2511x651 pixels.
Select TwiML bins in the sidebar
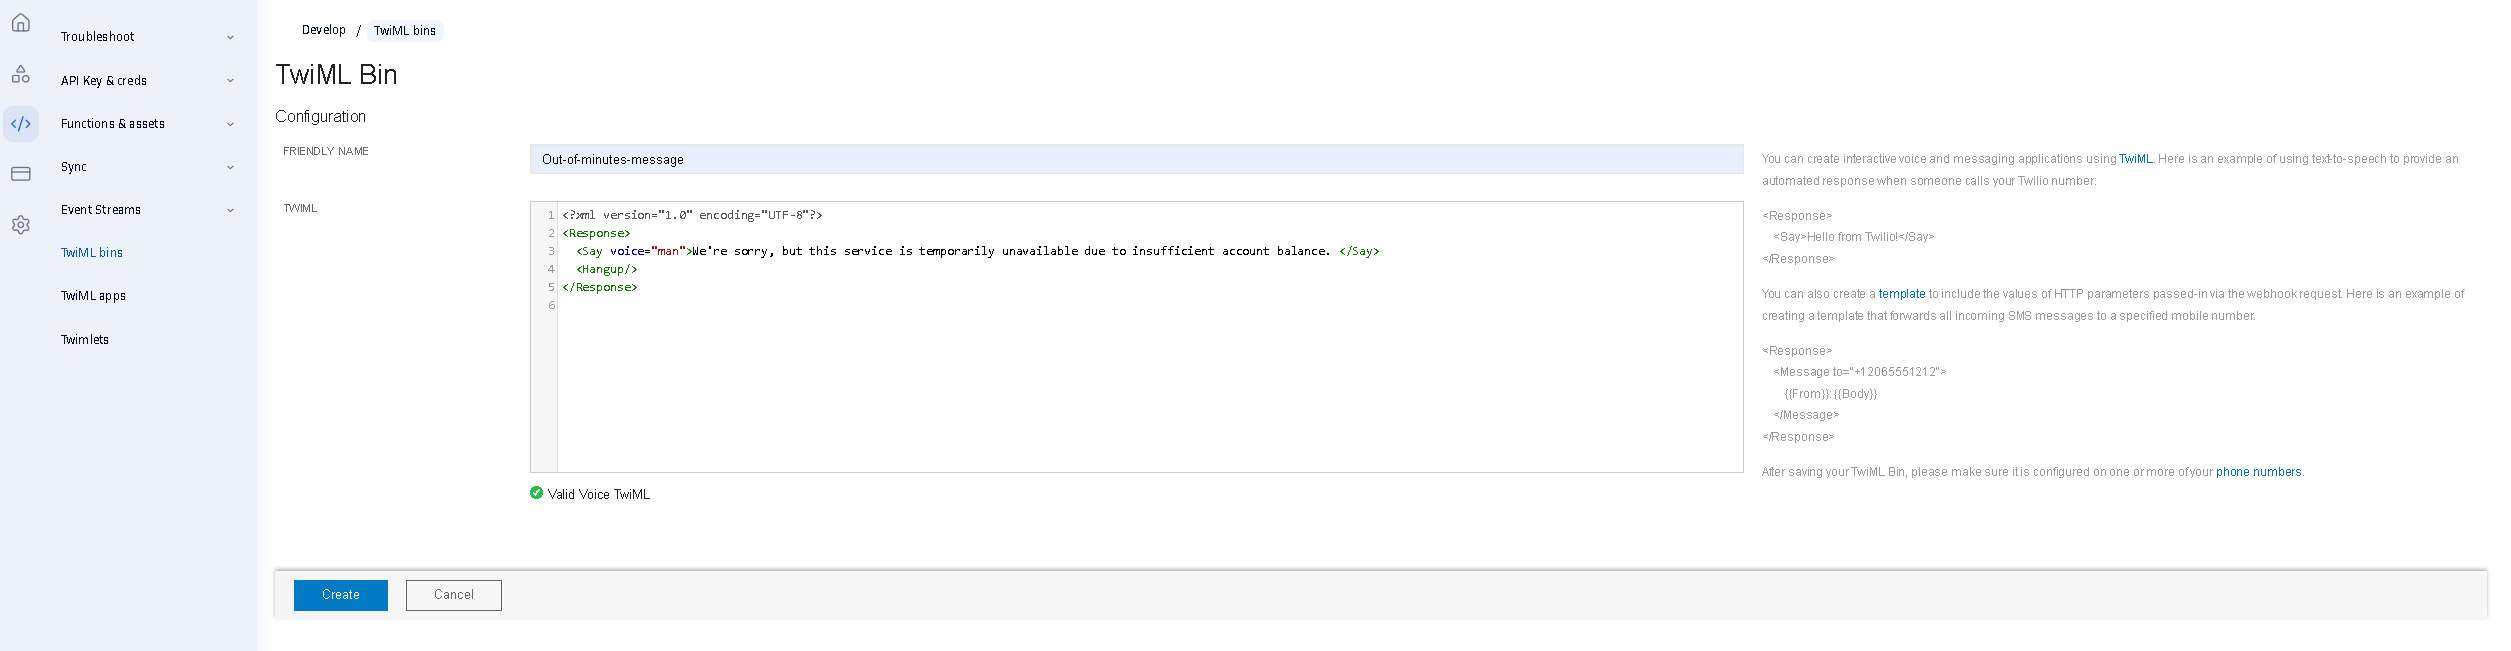92,253
